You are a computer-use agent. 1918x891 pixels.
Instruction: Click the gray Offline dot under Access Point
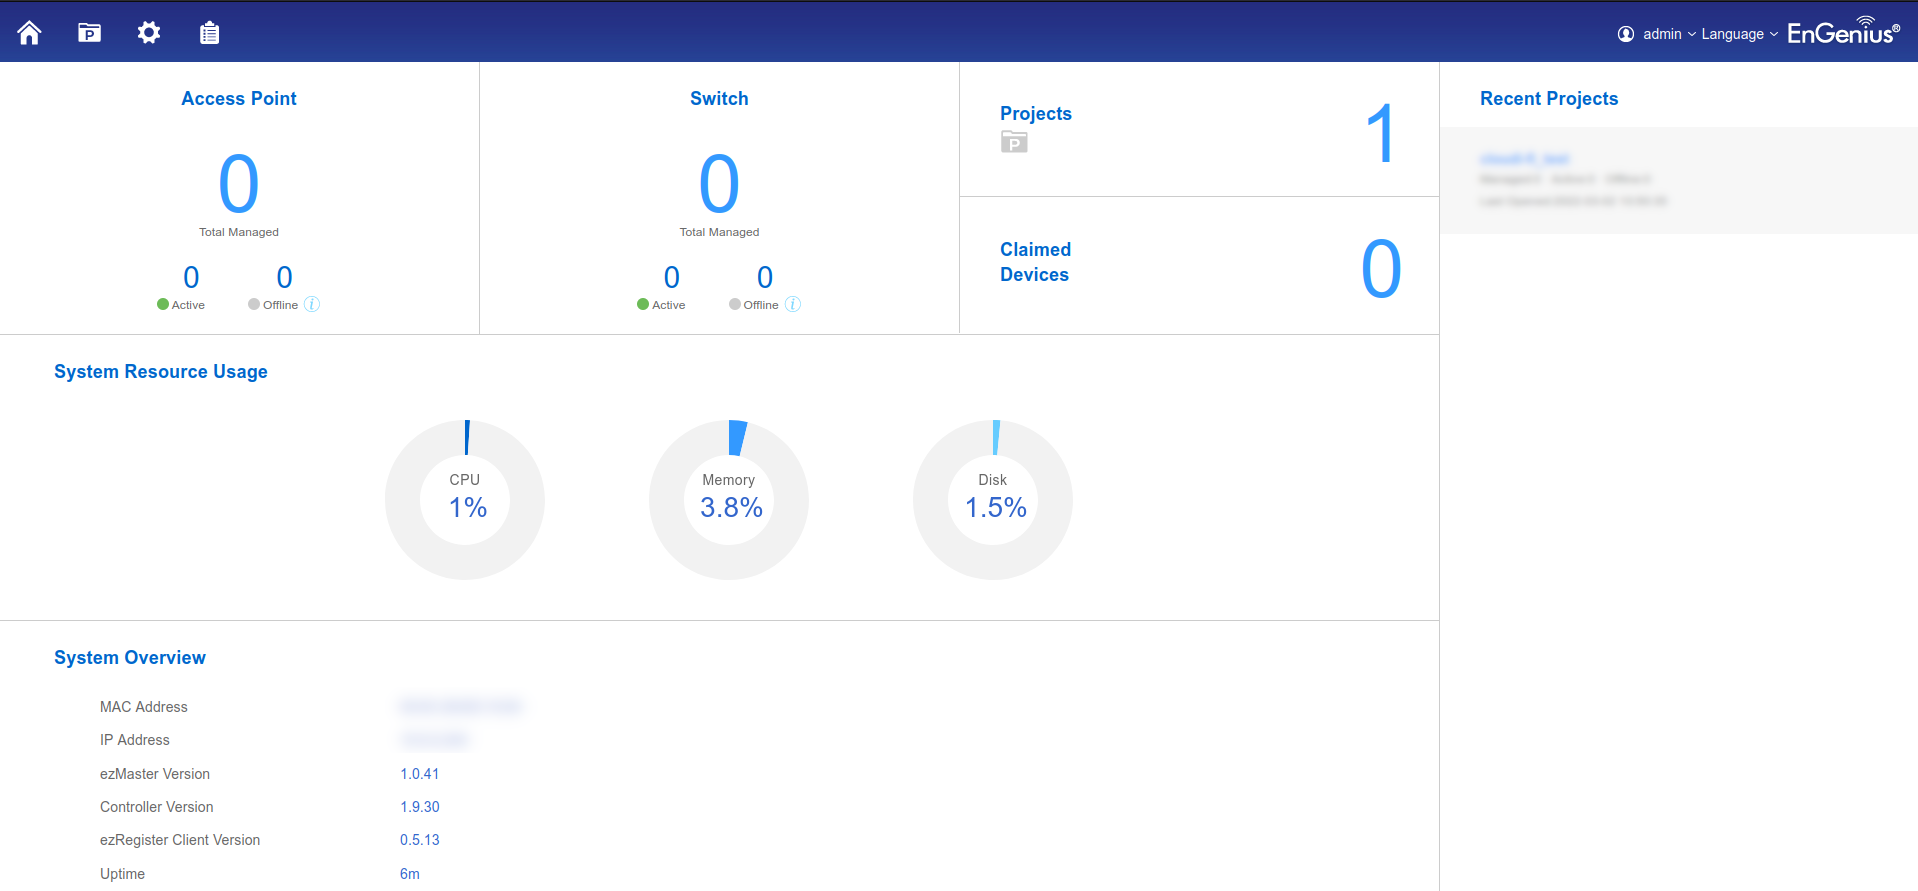tap(254, 304)
